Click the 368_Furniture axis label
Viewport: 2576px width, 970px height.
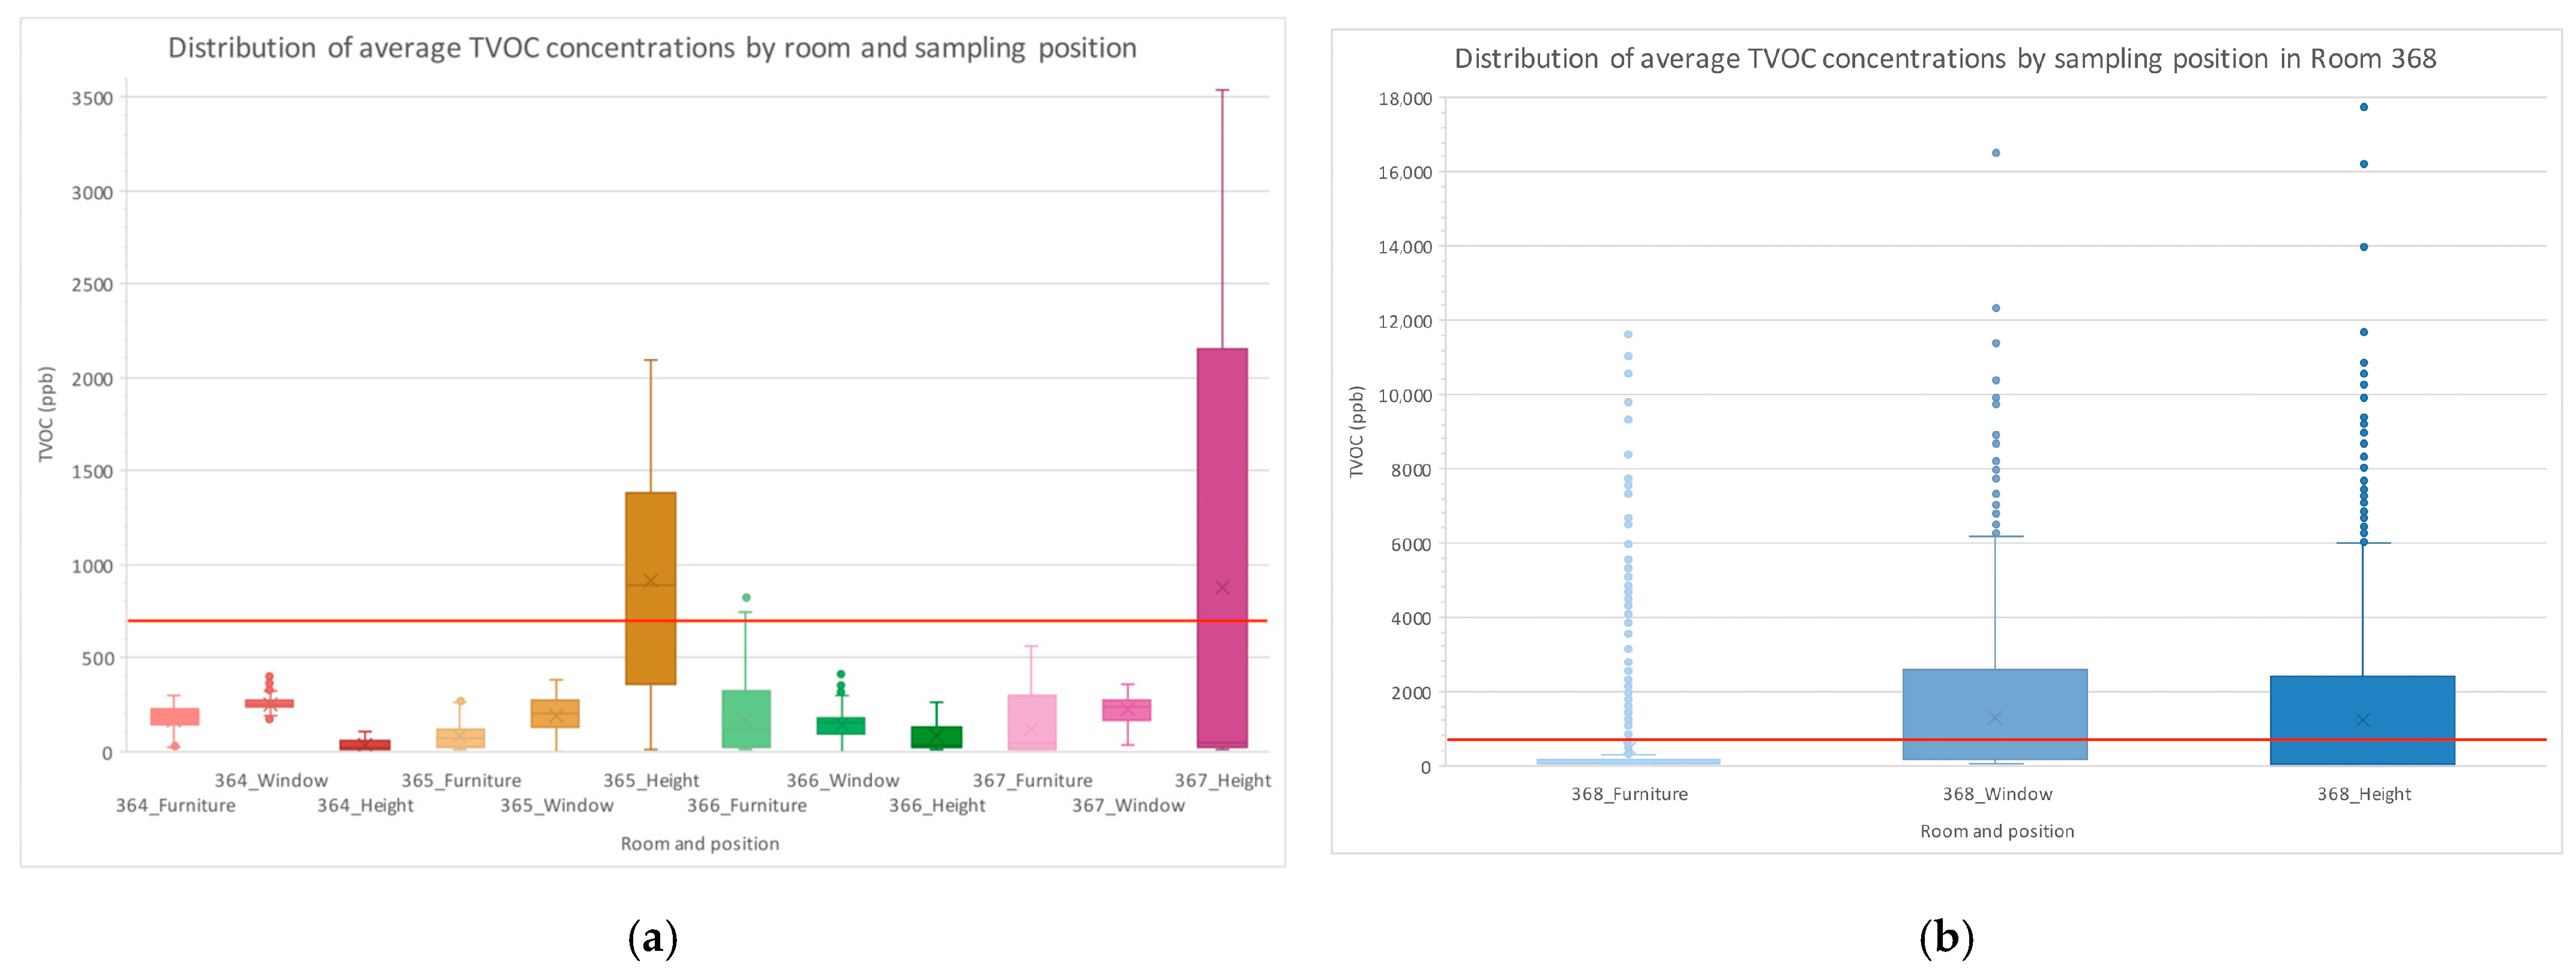click(x=1629, y=794)
